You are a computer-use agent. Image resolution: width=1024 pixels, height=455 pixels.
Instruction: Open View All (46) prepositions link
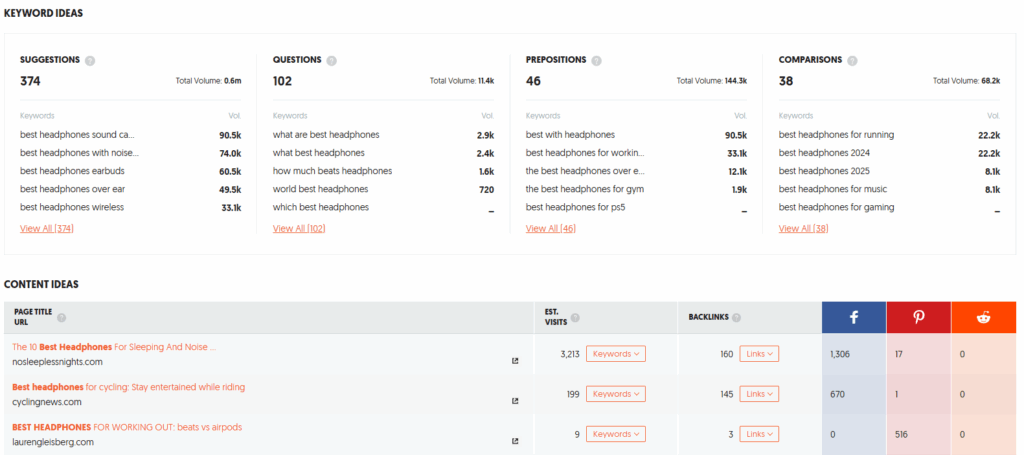tap(551, 228)
